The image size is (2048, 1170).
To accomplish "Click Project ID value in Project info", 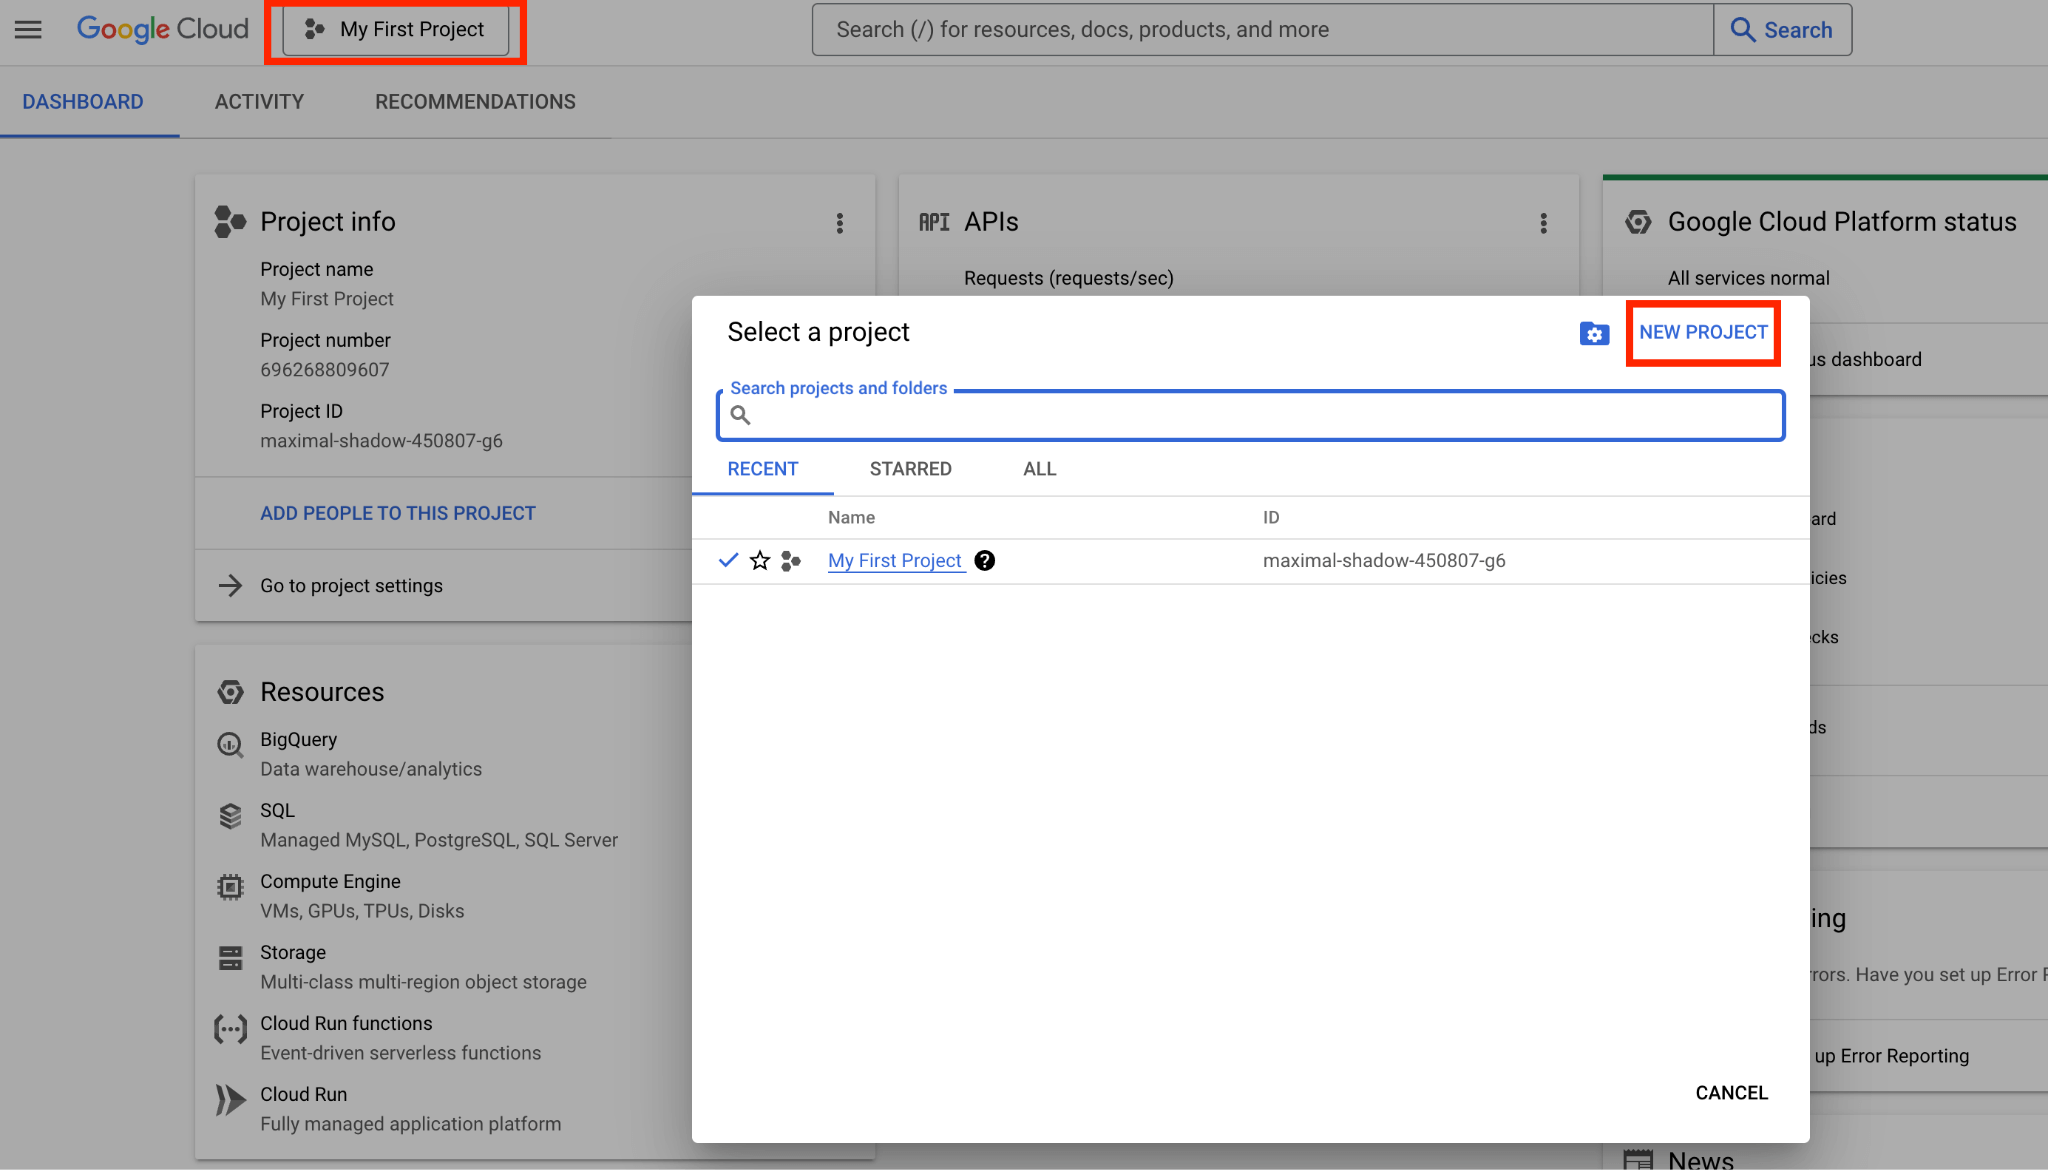I will [381, 441].
